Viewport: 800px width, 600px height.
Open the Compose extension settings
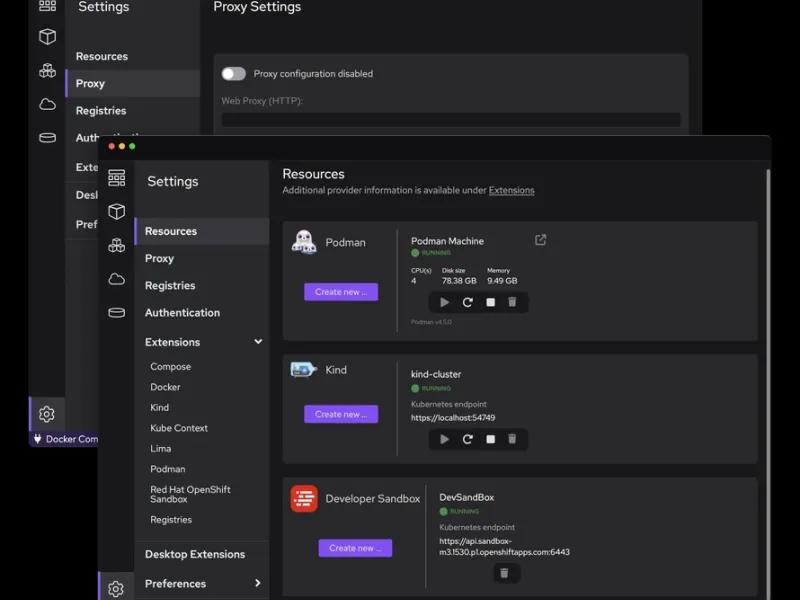[170, 366]
